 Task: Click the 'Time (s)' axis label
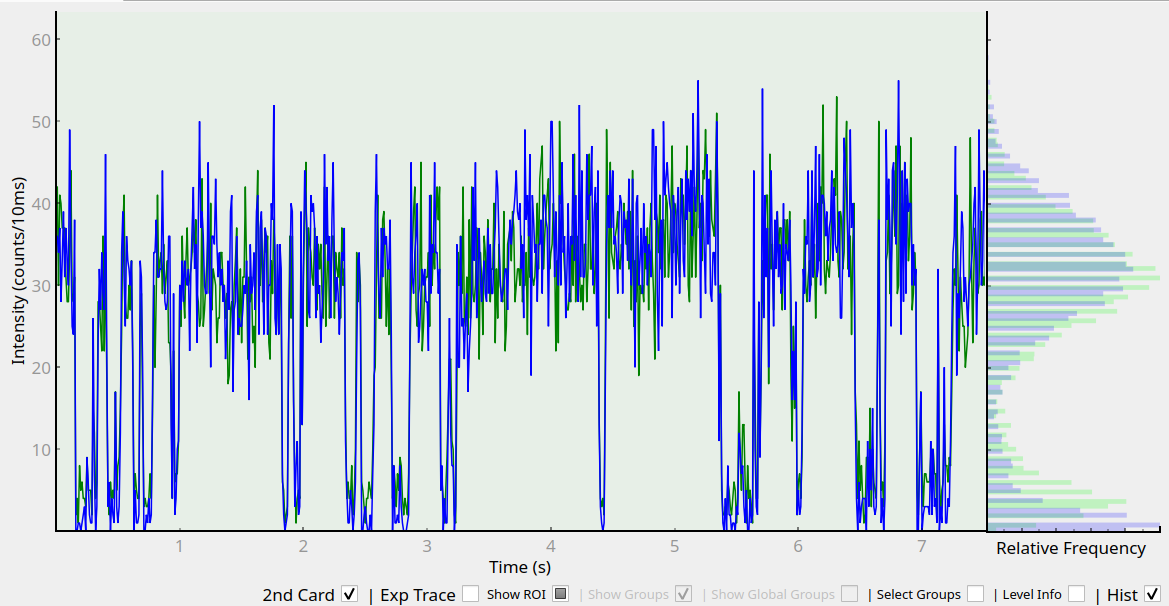(x=520, y=567)
